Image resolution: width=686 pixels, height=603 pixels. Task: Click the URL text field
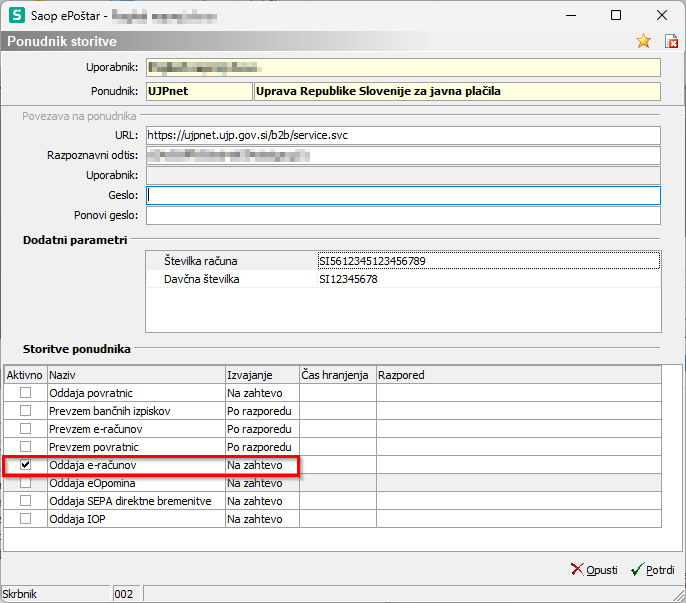[403, 135]
